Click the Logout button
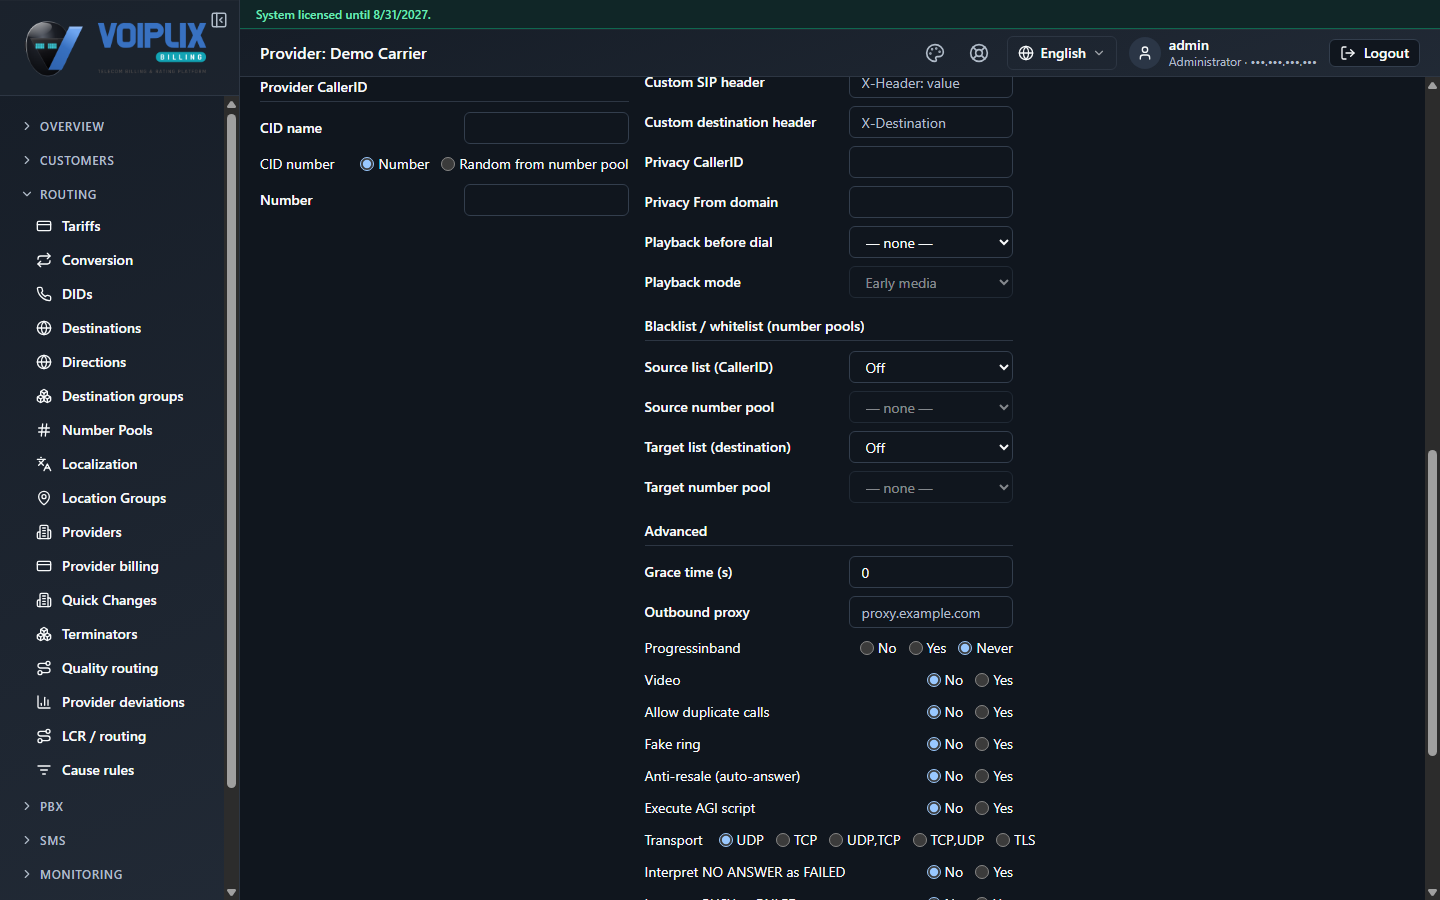Image resolution: width=1440 pixels, height=900 pixels. 1374,53
